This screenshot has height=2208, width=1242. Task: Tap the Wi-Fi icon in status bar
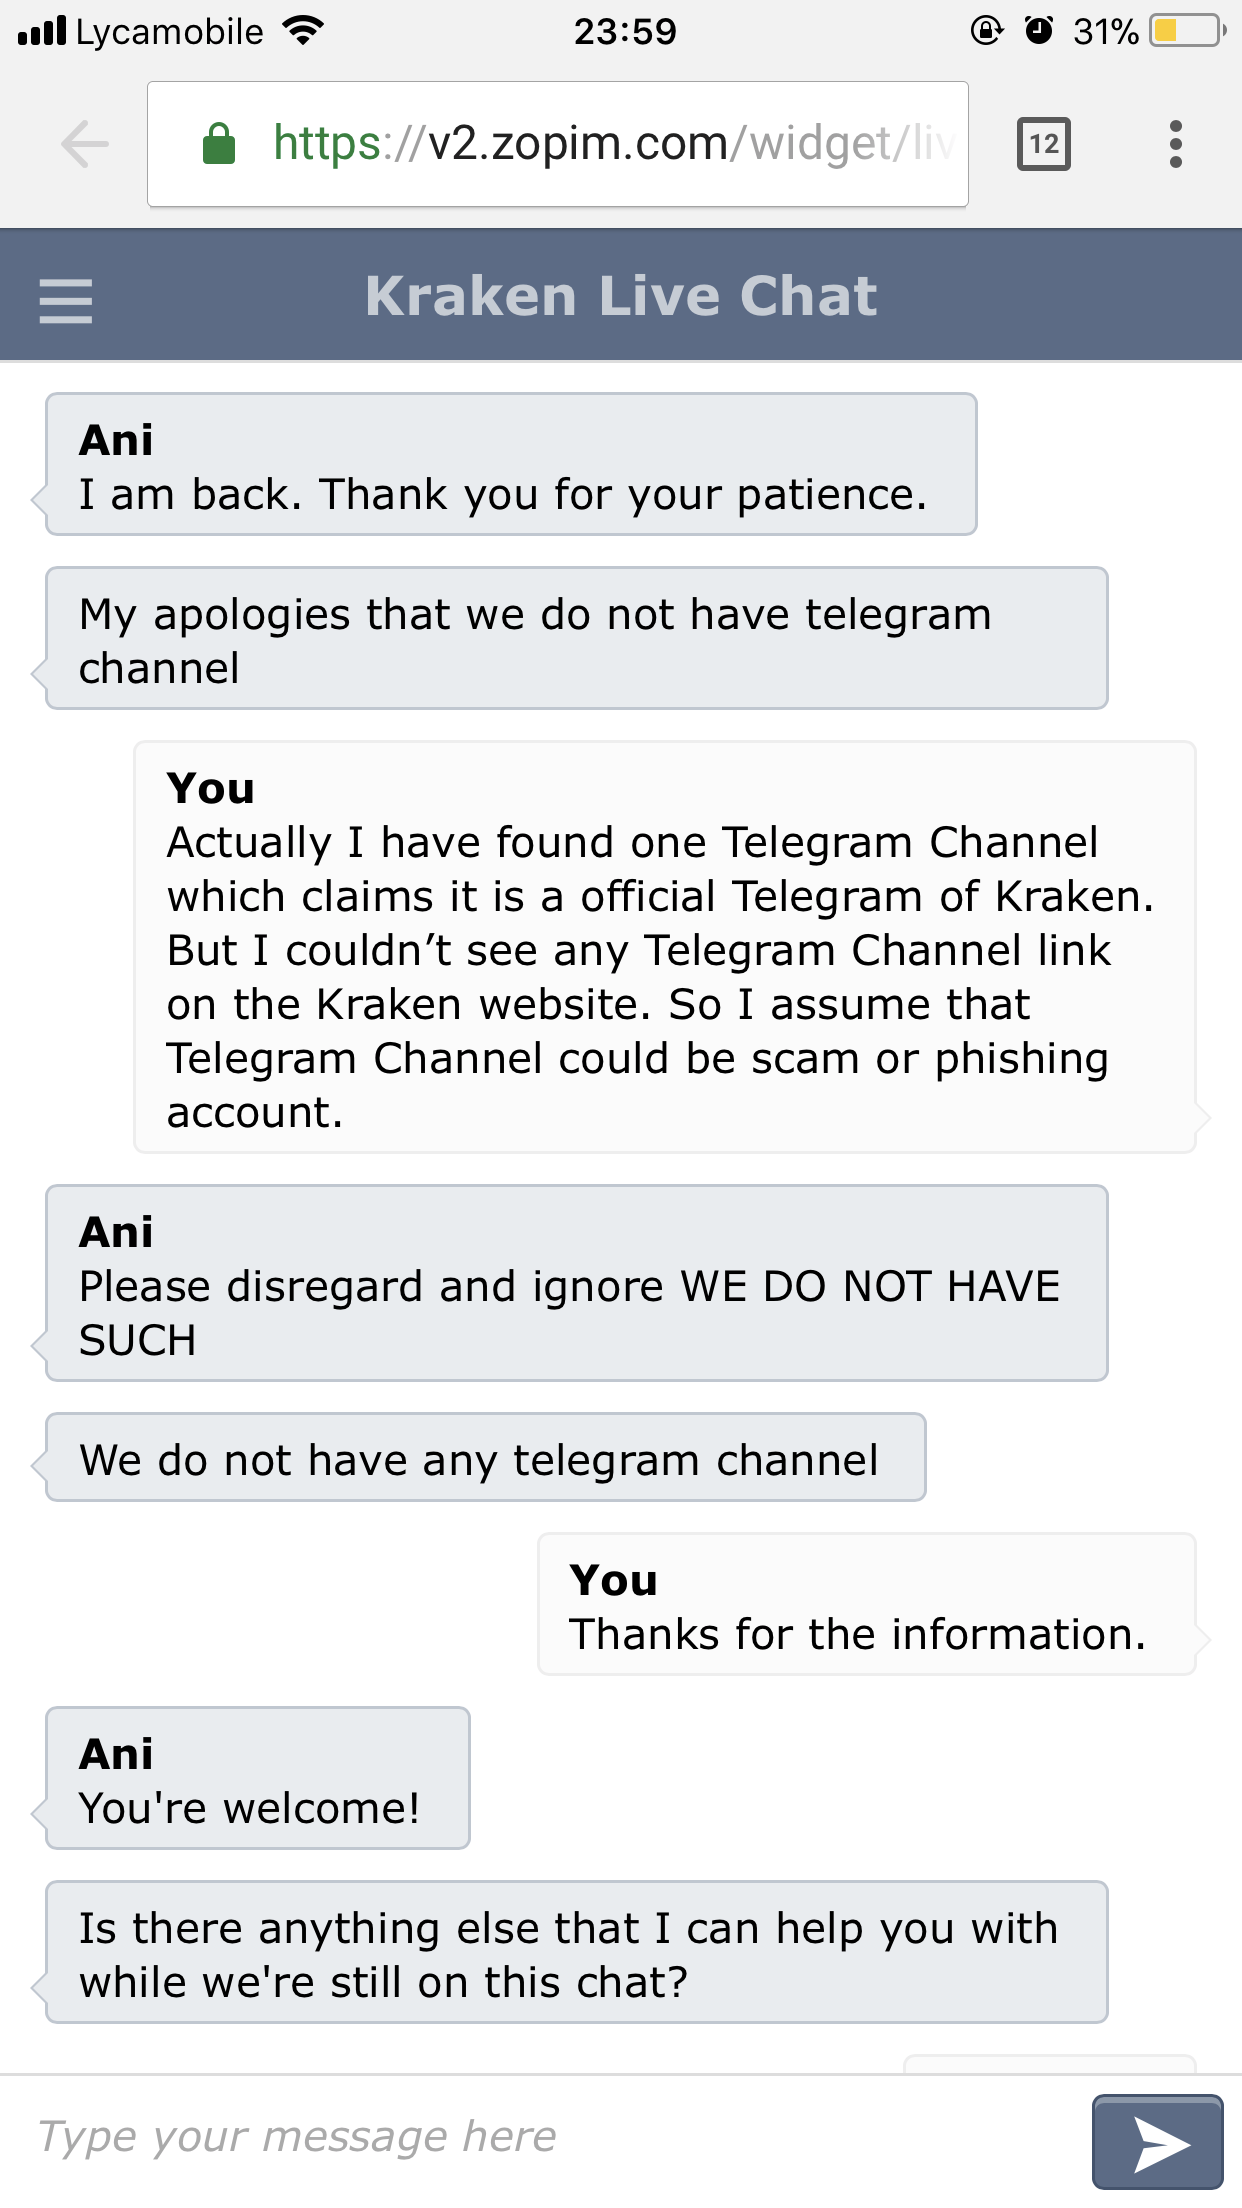(303, 31)
